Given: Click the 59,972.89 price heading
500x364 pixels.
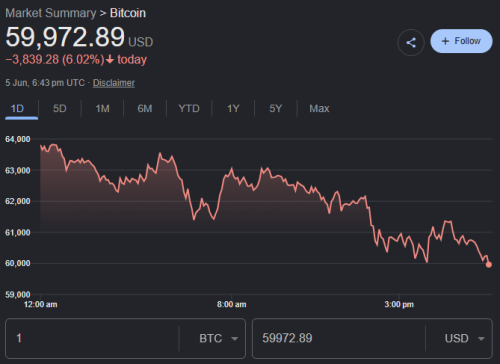Looking at the screenshot, I should click(x=65, y=37).
